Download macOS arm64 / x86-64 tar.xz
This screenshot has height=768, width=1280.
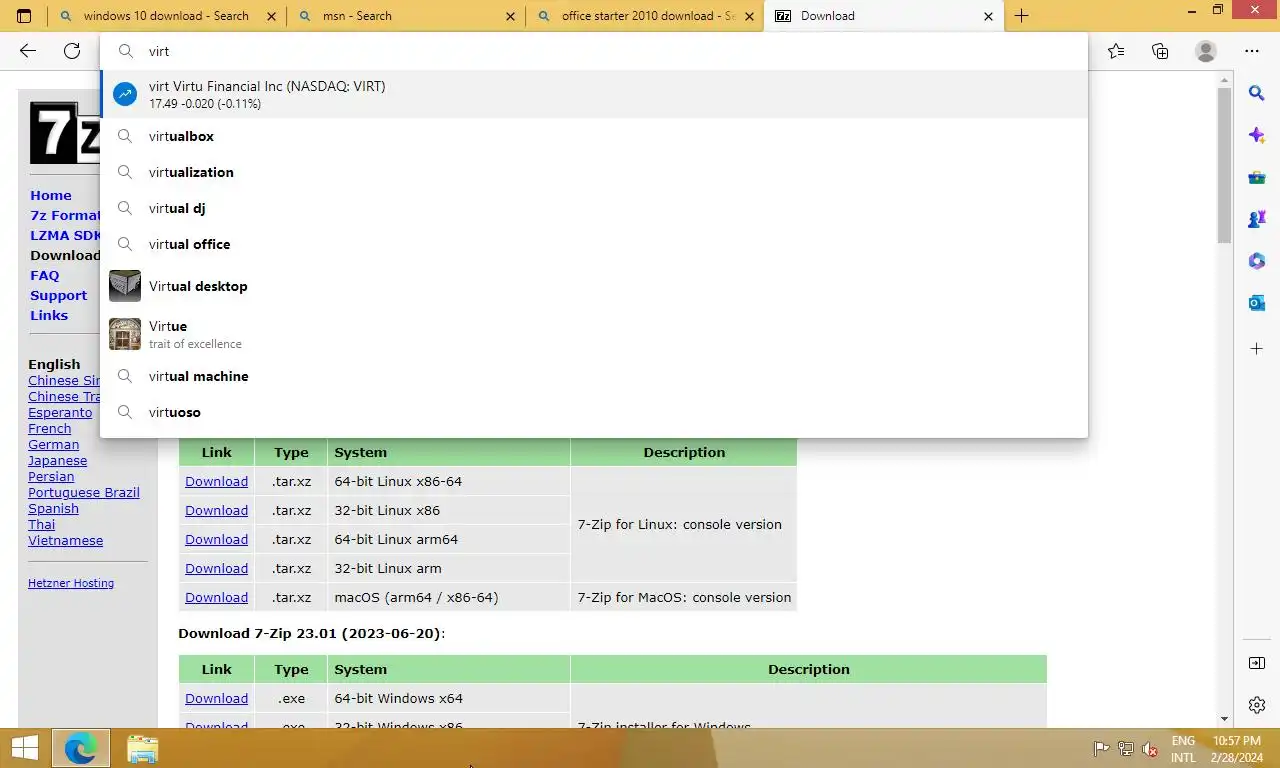[x=216, y=598]
